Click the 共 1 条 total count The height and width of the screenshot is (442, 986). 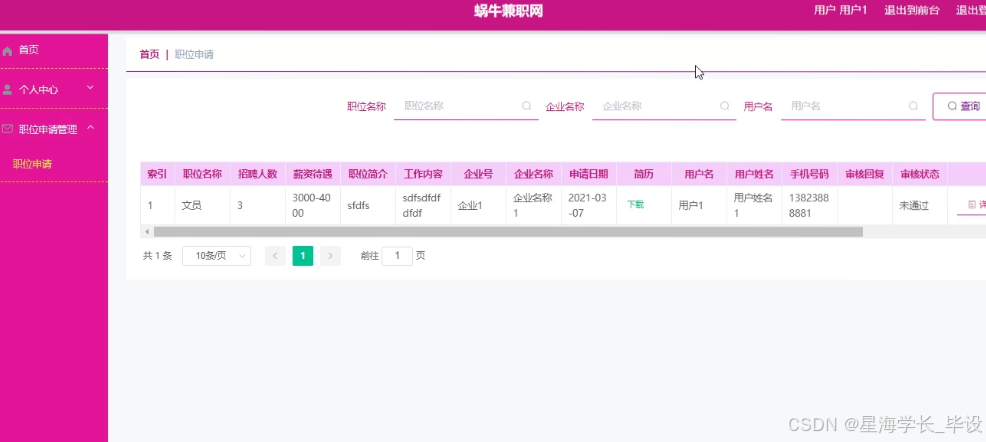(157, 256)
